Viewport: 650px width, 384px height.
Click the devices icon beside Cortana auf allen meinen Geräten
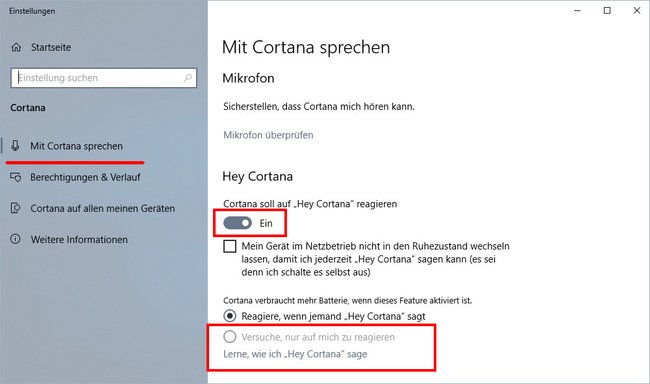pyautogui.click(x=15, y=208)
